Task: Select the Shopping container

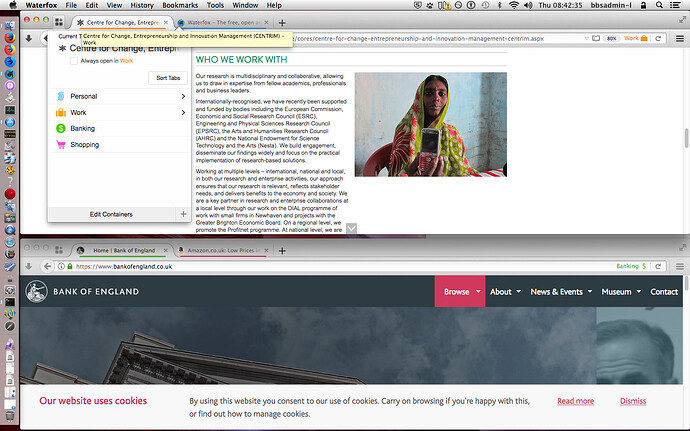Action: point(119,144)
